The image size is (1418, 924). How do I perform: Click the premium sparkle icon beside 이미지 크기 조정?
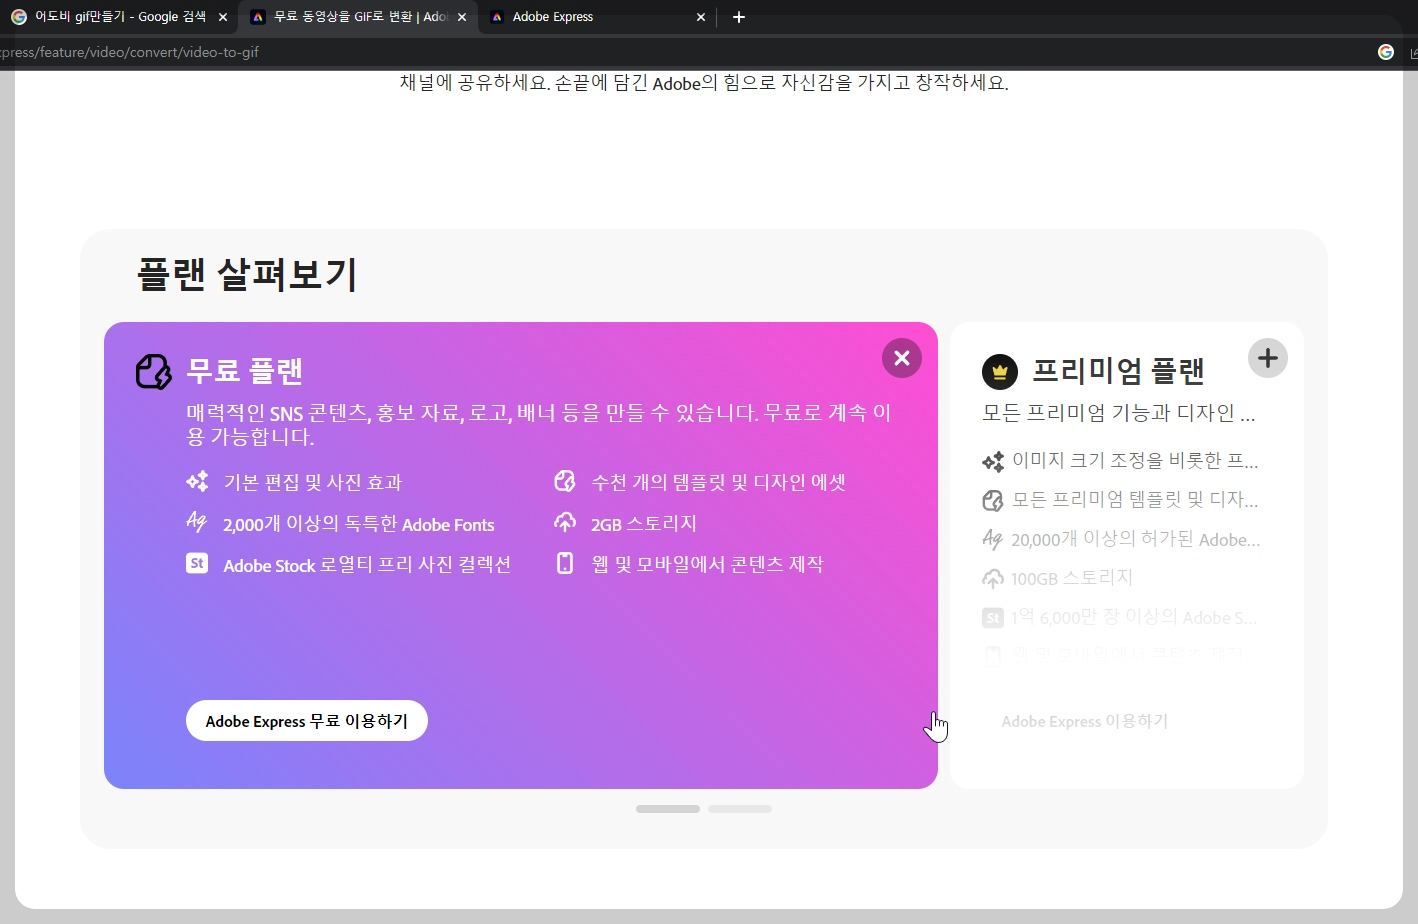(993, 461)
